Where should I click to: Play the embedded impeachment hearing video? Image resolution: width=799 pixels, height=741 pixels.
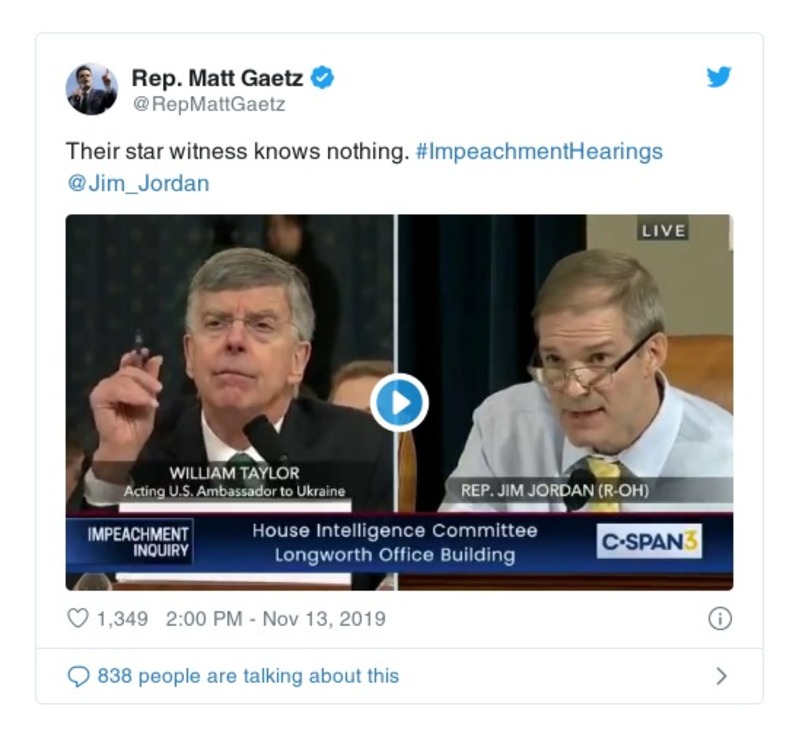click(x=399, y=403)
